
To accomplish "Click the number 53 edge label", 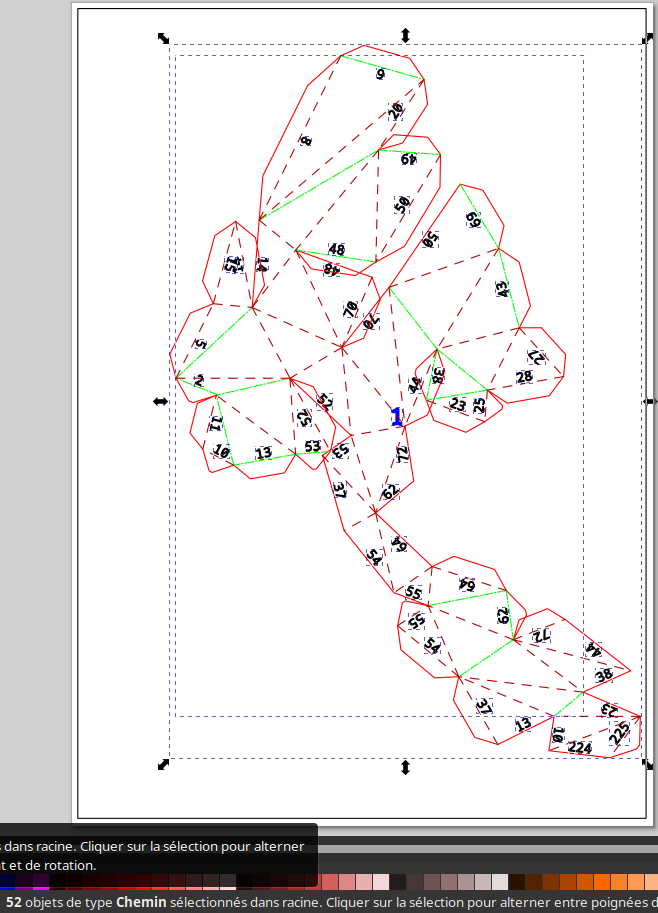I will pyautogui.click(x=313, y=446).
